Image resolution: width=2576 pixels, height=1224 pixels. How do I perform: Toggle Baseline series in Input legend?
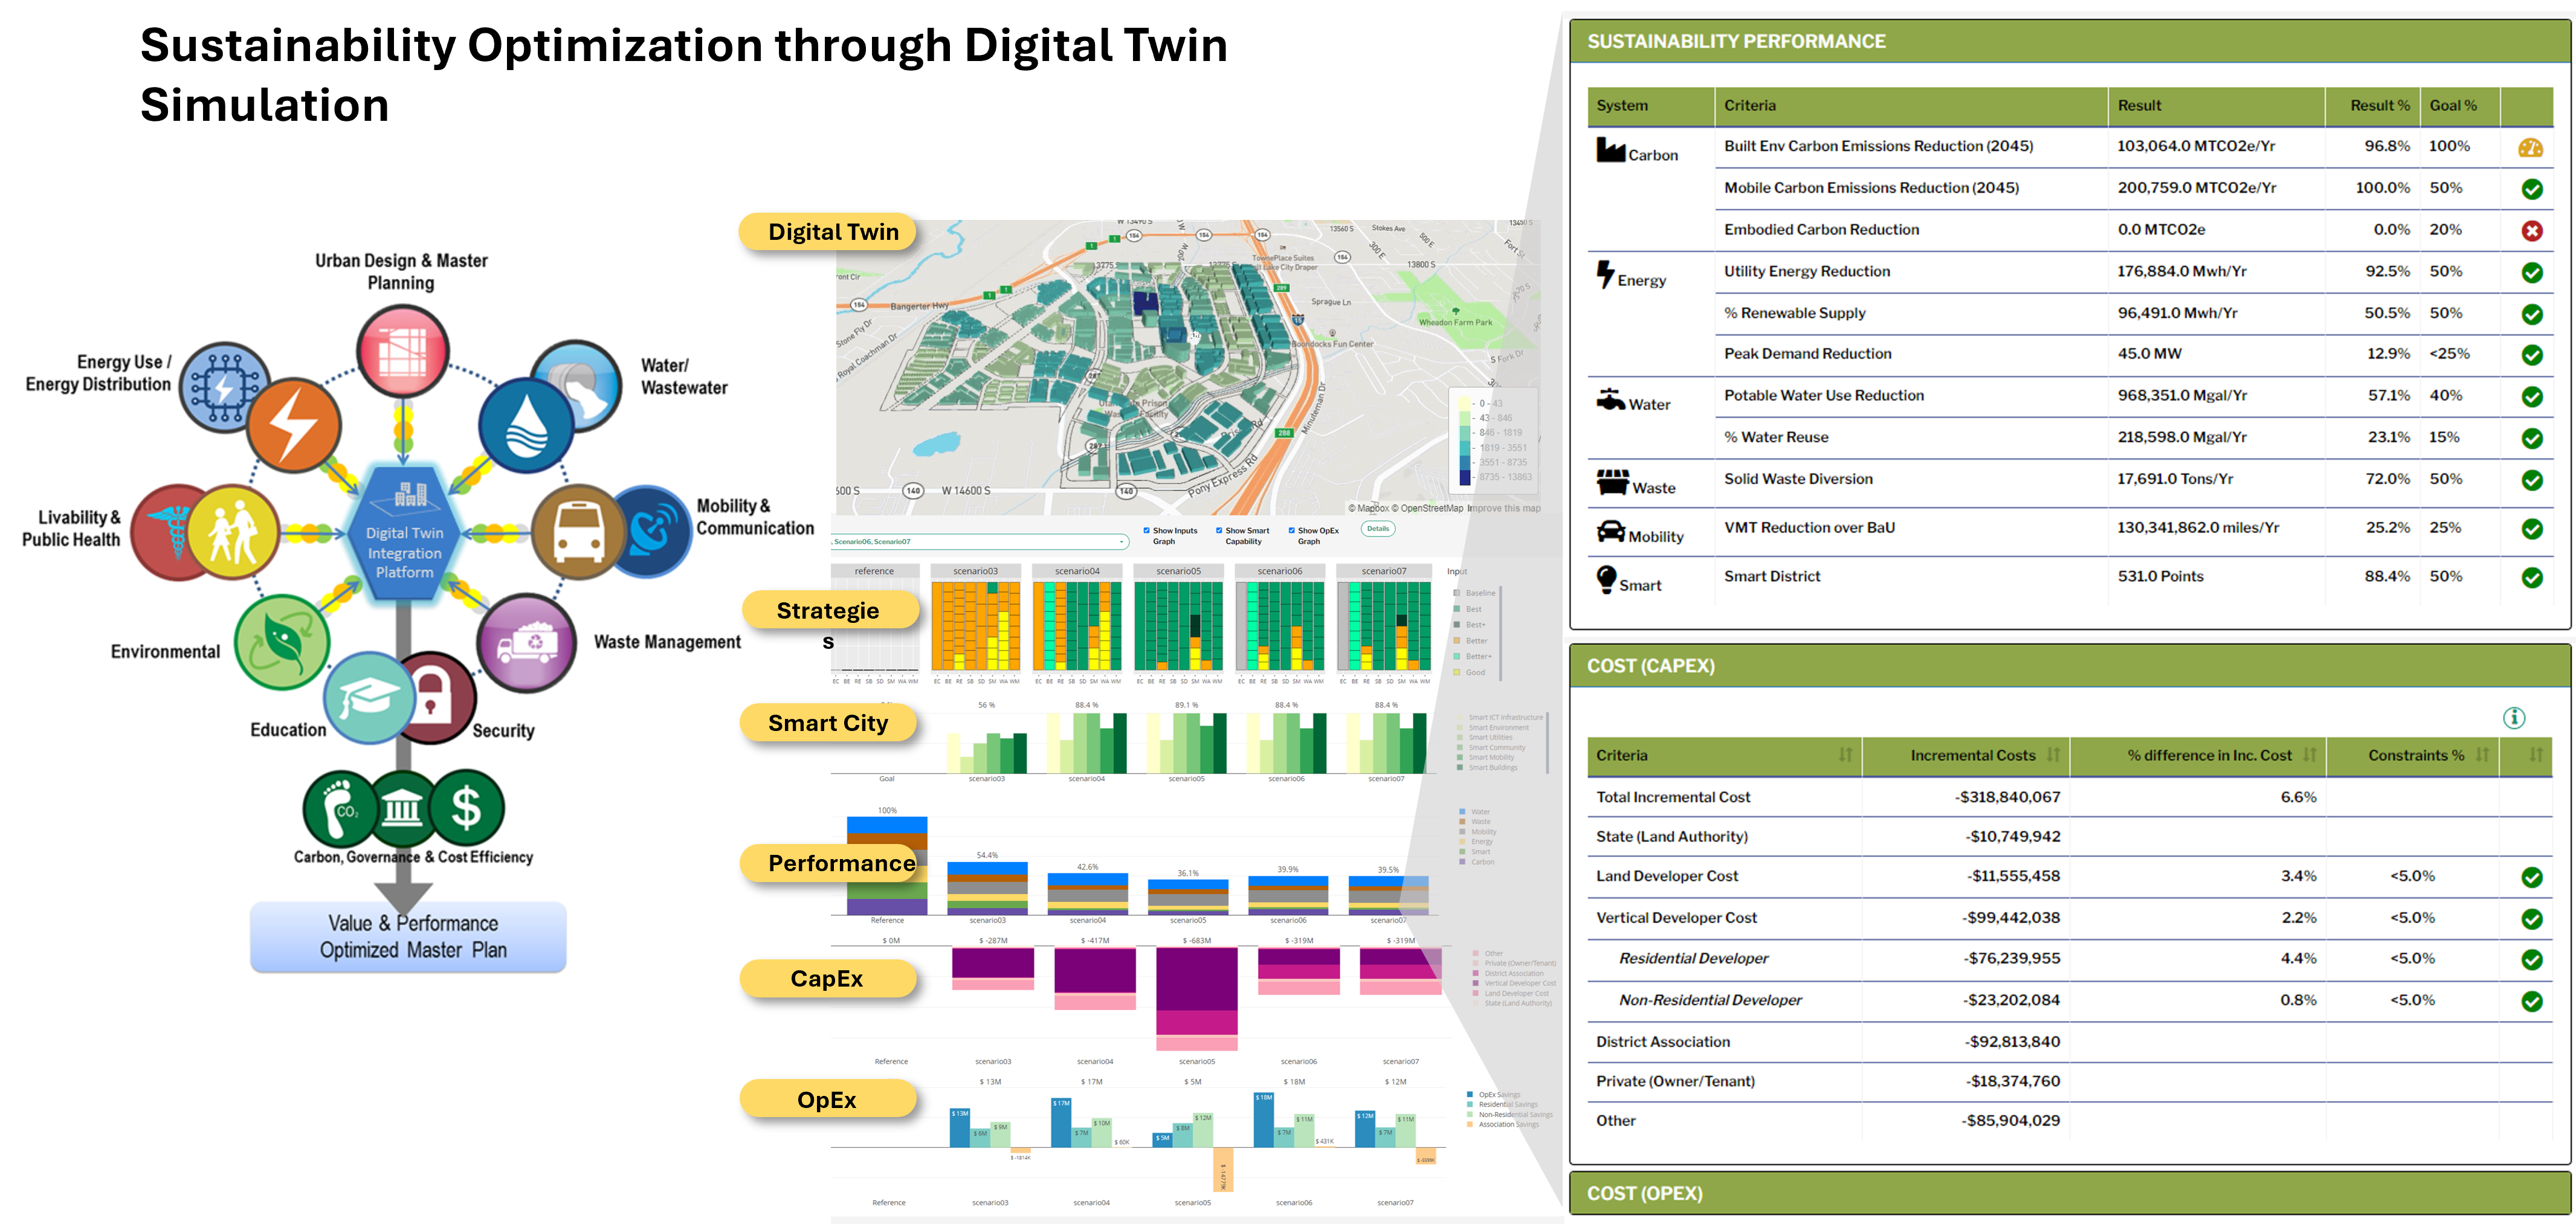1474,593
